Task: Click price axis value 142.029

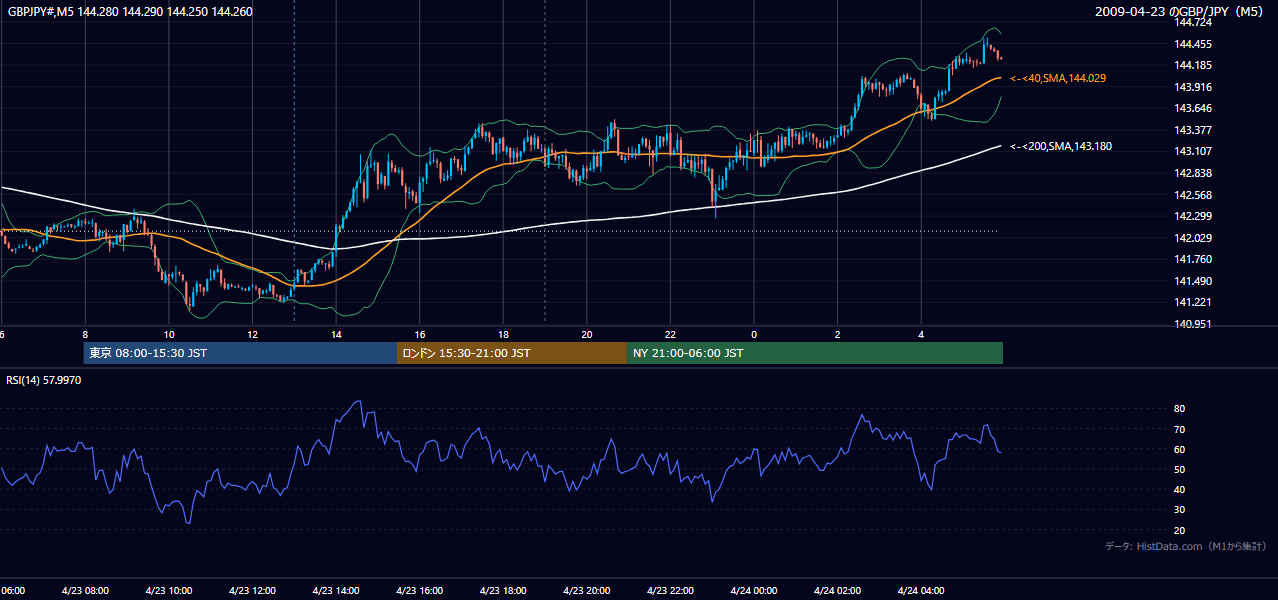Action: coord(1193,239)
